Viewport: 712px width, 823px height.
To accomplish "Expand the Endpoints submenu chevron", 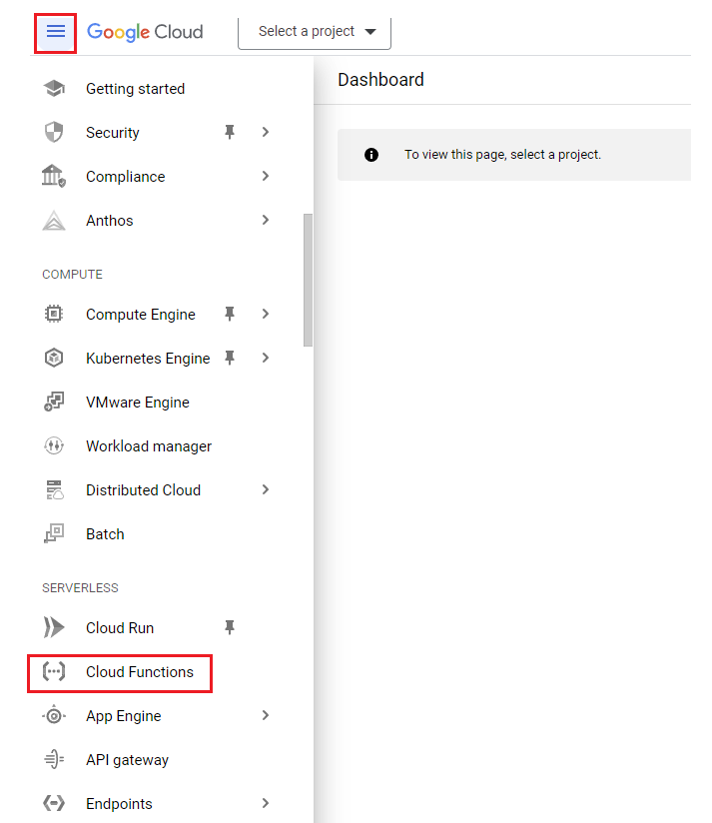I will (x=265, y=803).
